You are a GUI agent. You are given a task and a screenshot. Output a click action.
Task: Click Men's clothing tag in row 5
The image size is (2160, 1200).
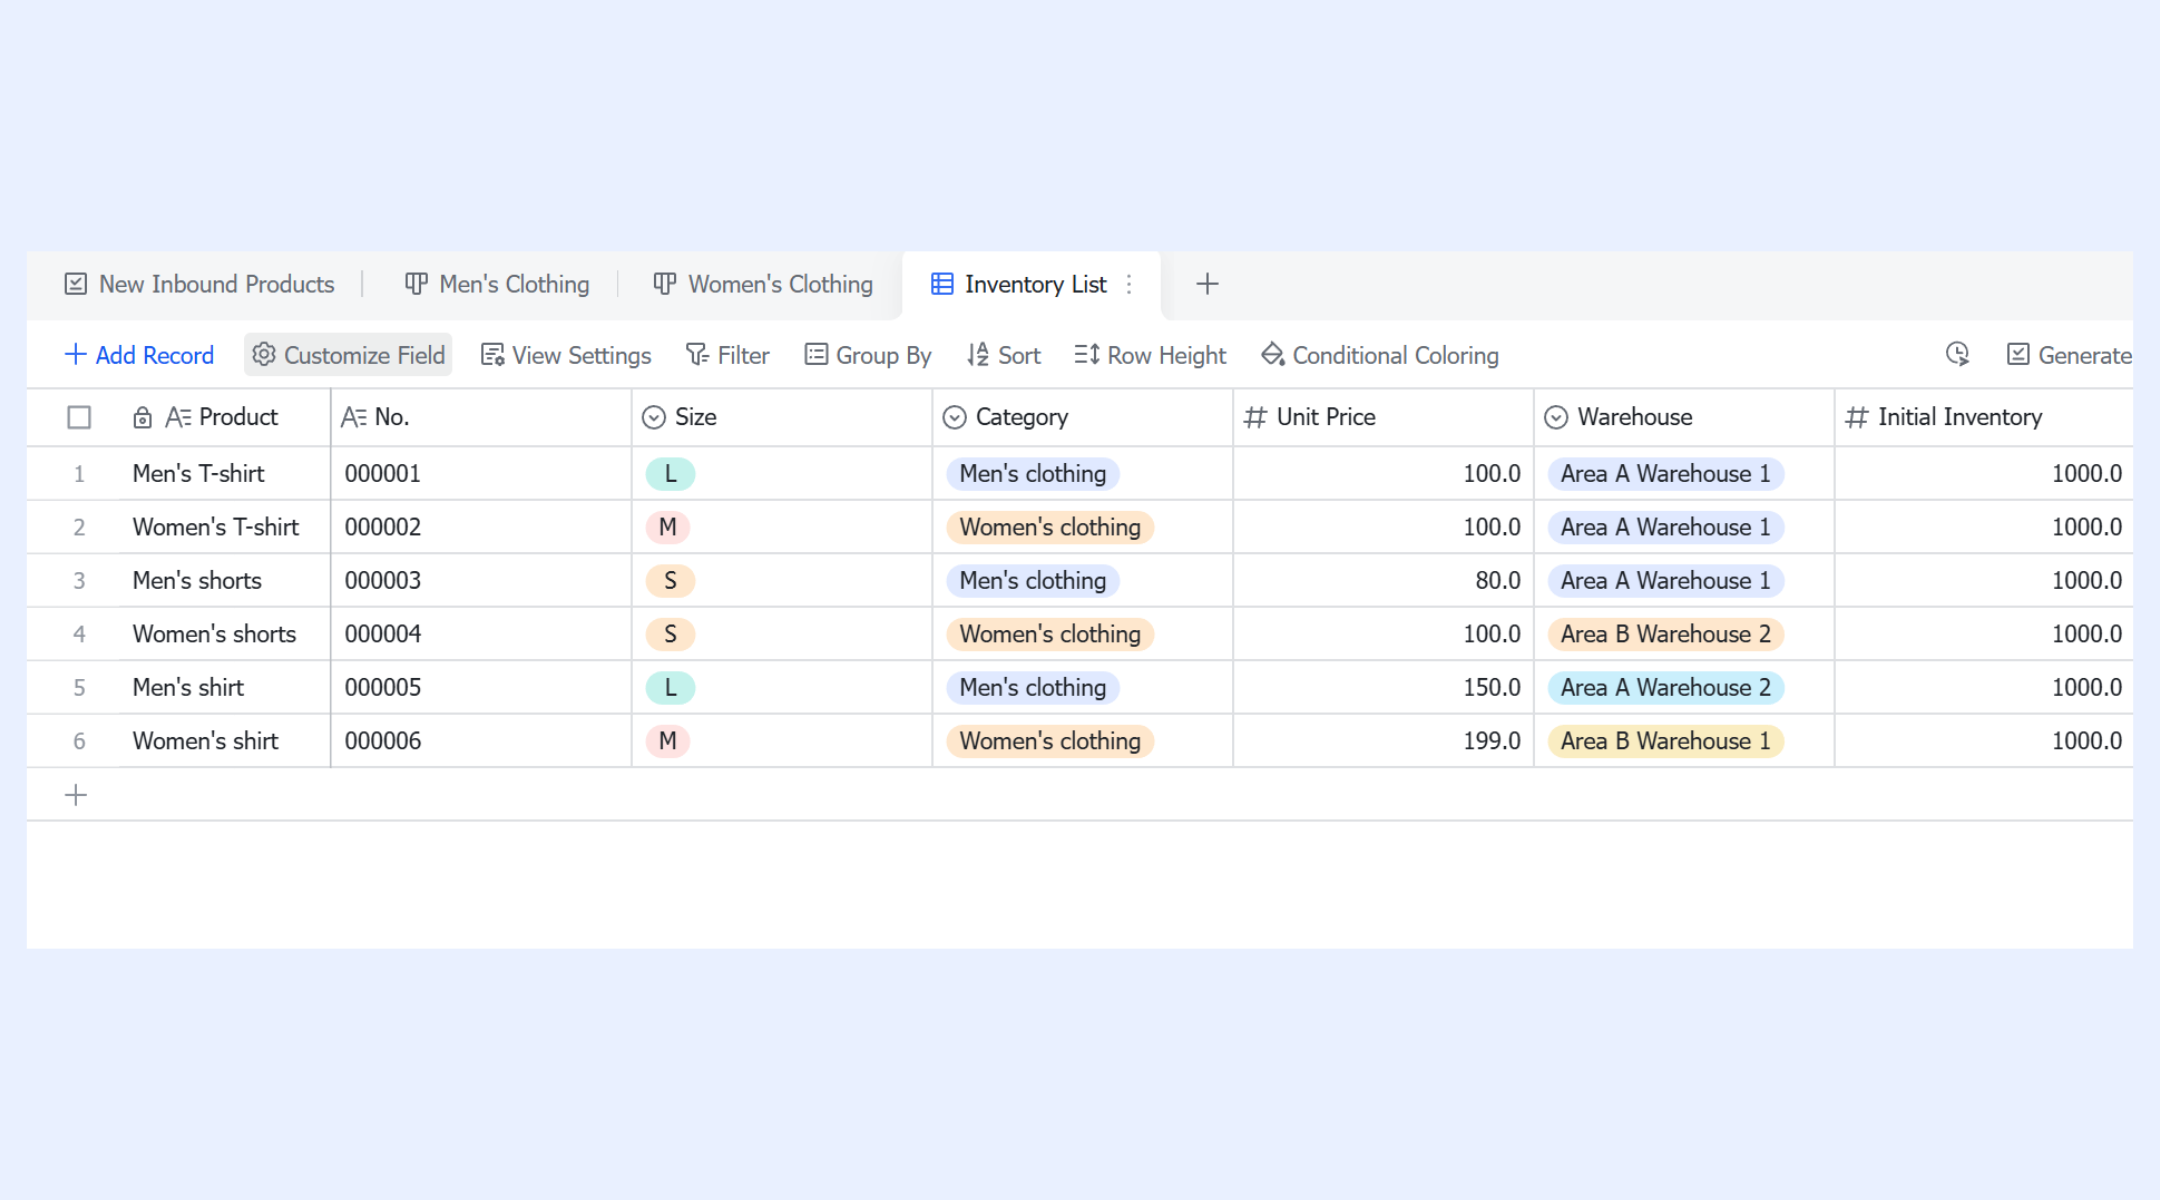coord(1033,688)
